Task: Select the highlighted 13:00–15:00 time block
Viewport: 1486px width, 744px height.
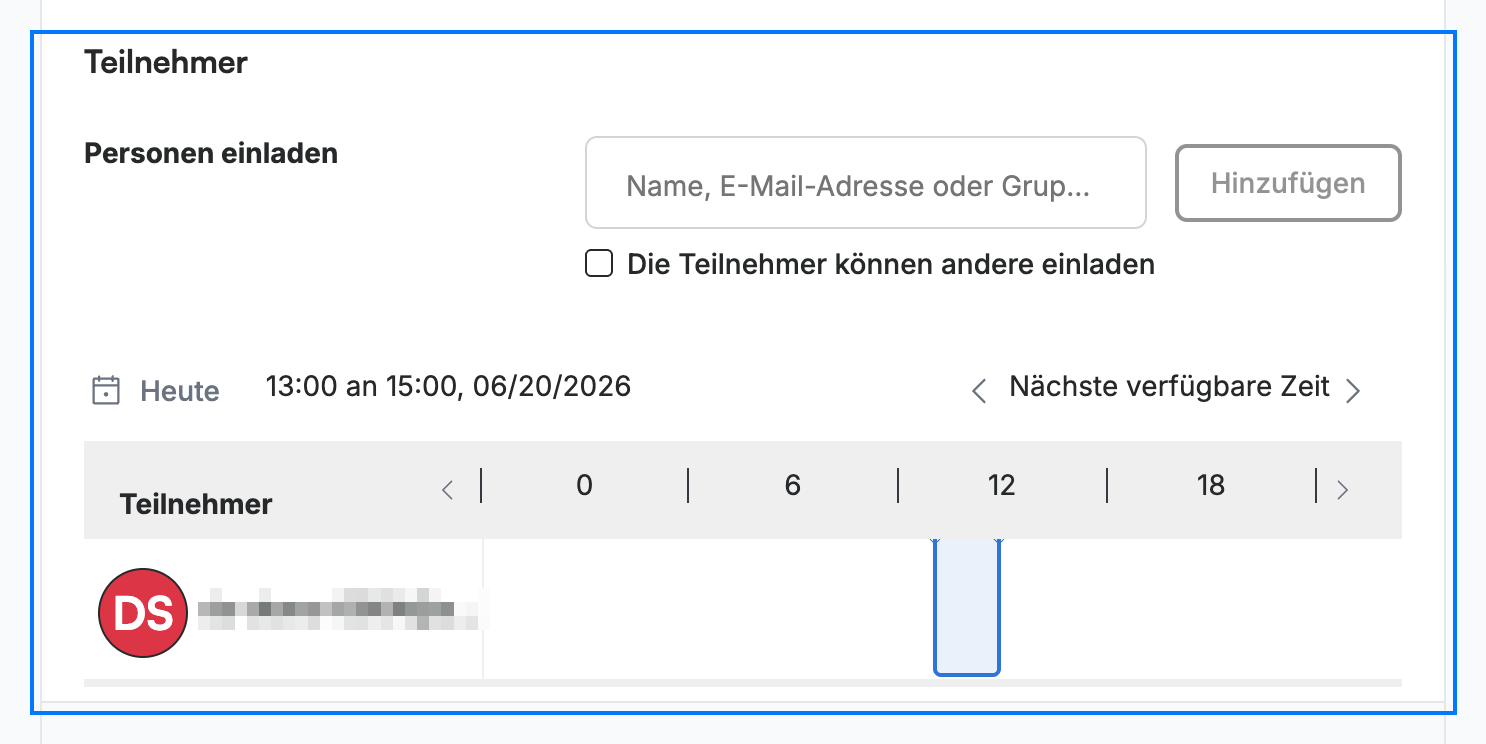Action: [x=967, y=607]
